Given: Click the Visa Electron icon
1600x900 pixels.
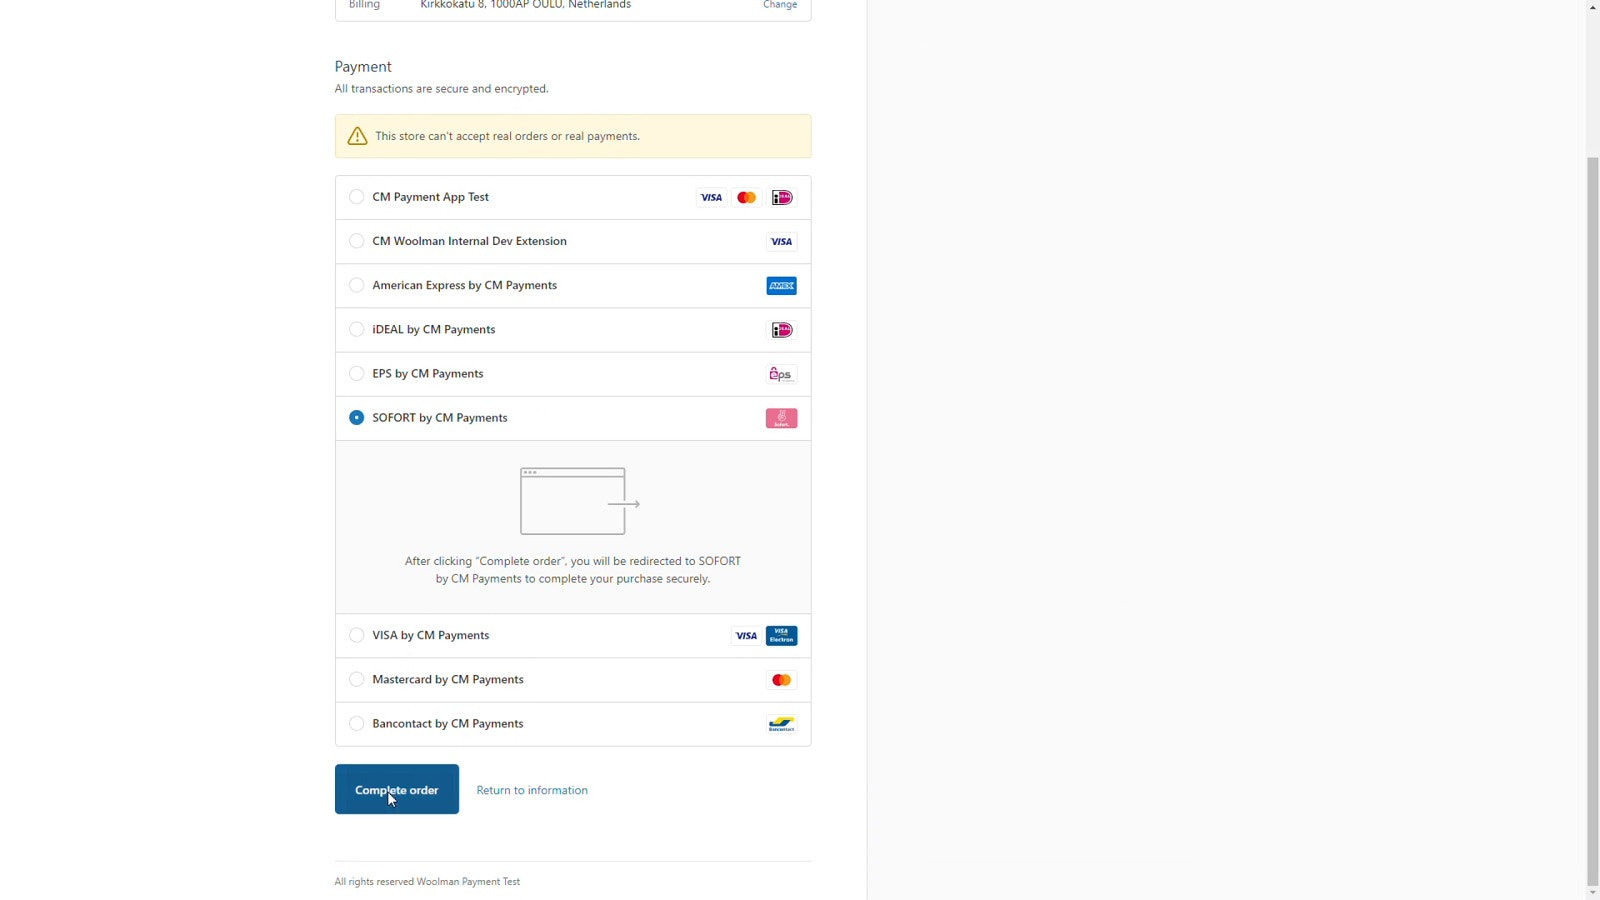Looking at the screenshot, I should [x=782, y=636].
